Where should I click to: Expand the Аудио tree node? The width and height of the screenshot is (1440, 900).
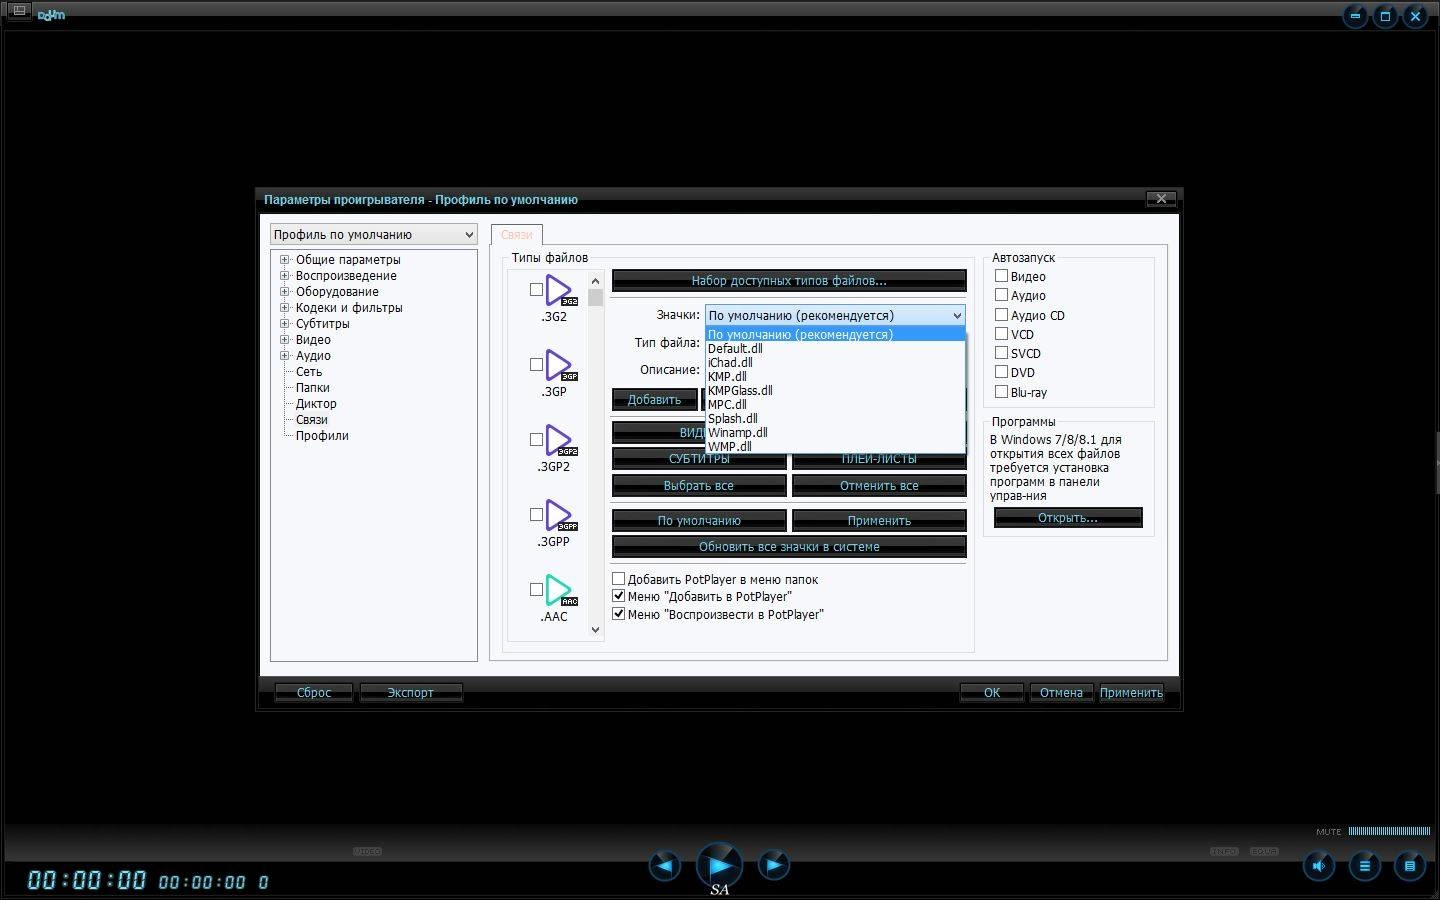tap(285, 355)
